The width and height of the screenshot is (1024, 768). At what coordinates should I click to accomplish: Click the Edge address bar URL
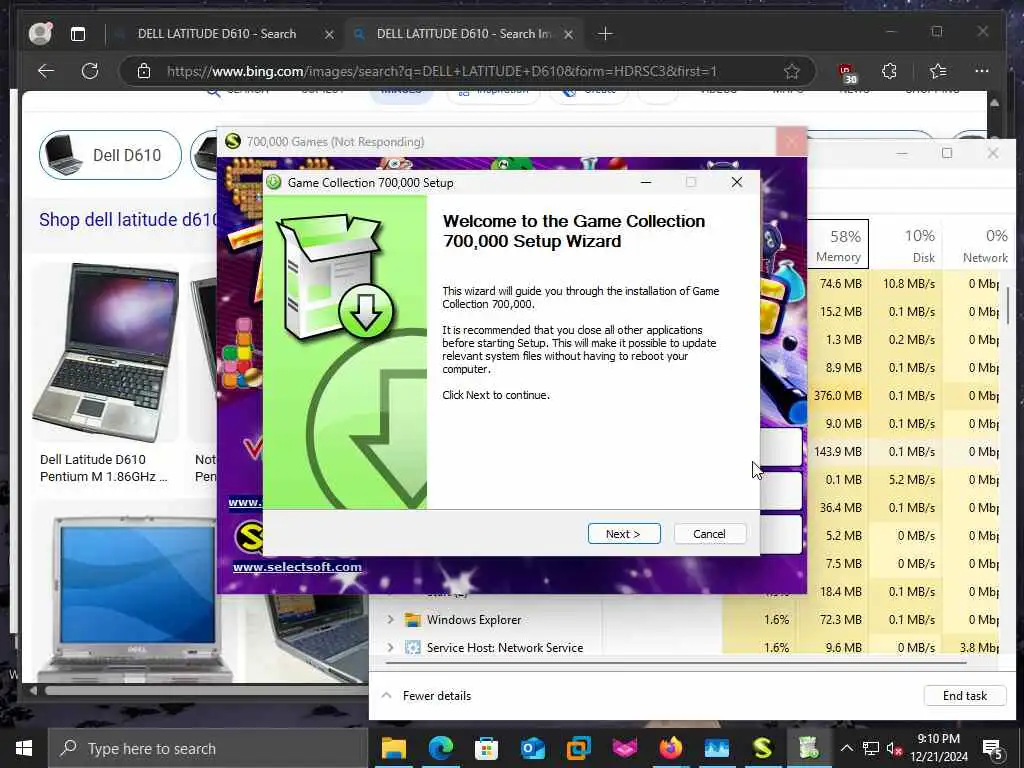[441, 71]
